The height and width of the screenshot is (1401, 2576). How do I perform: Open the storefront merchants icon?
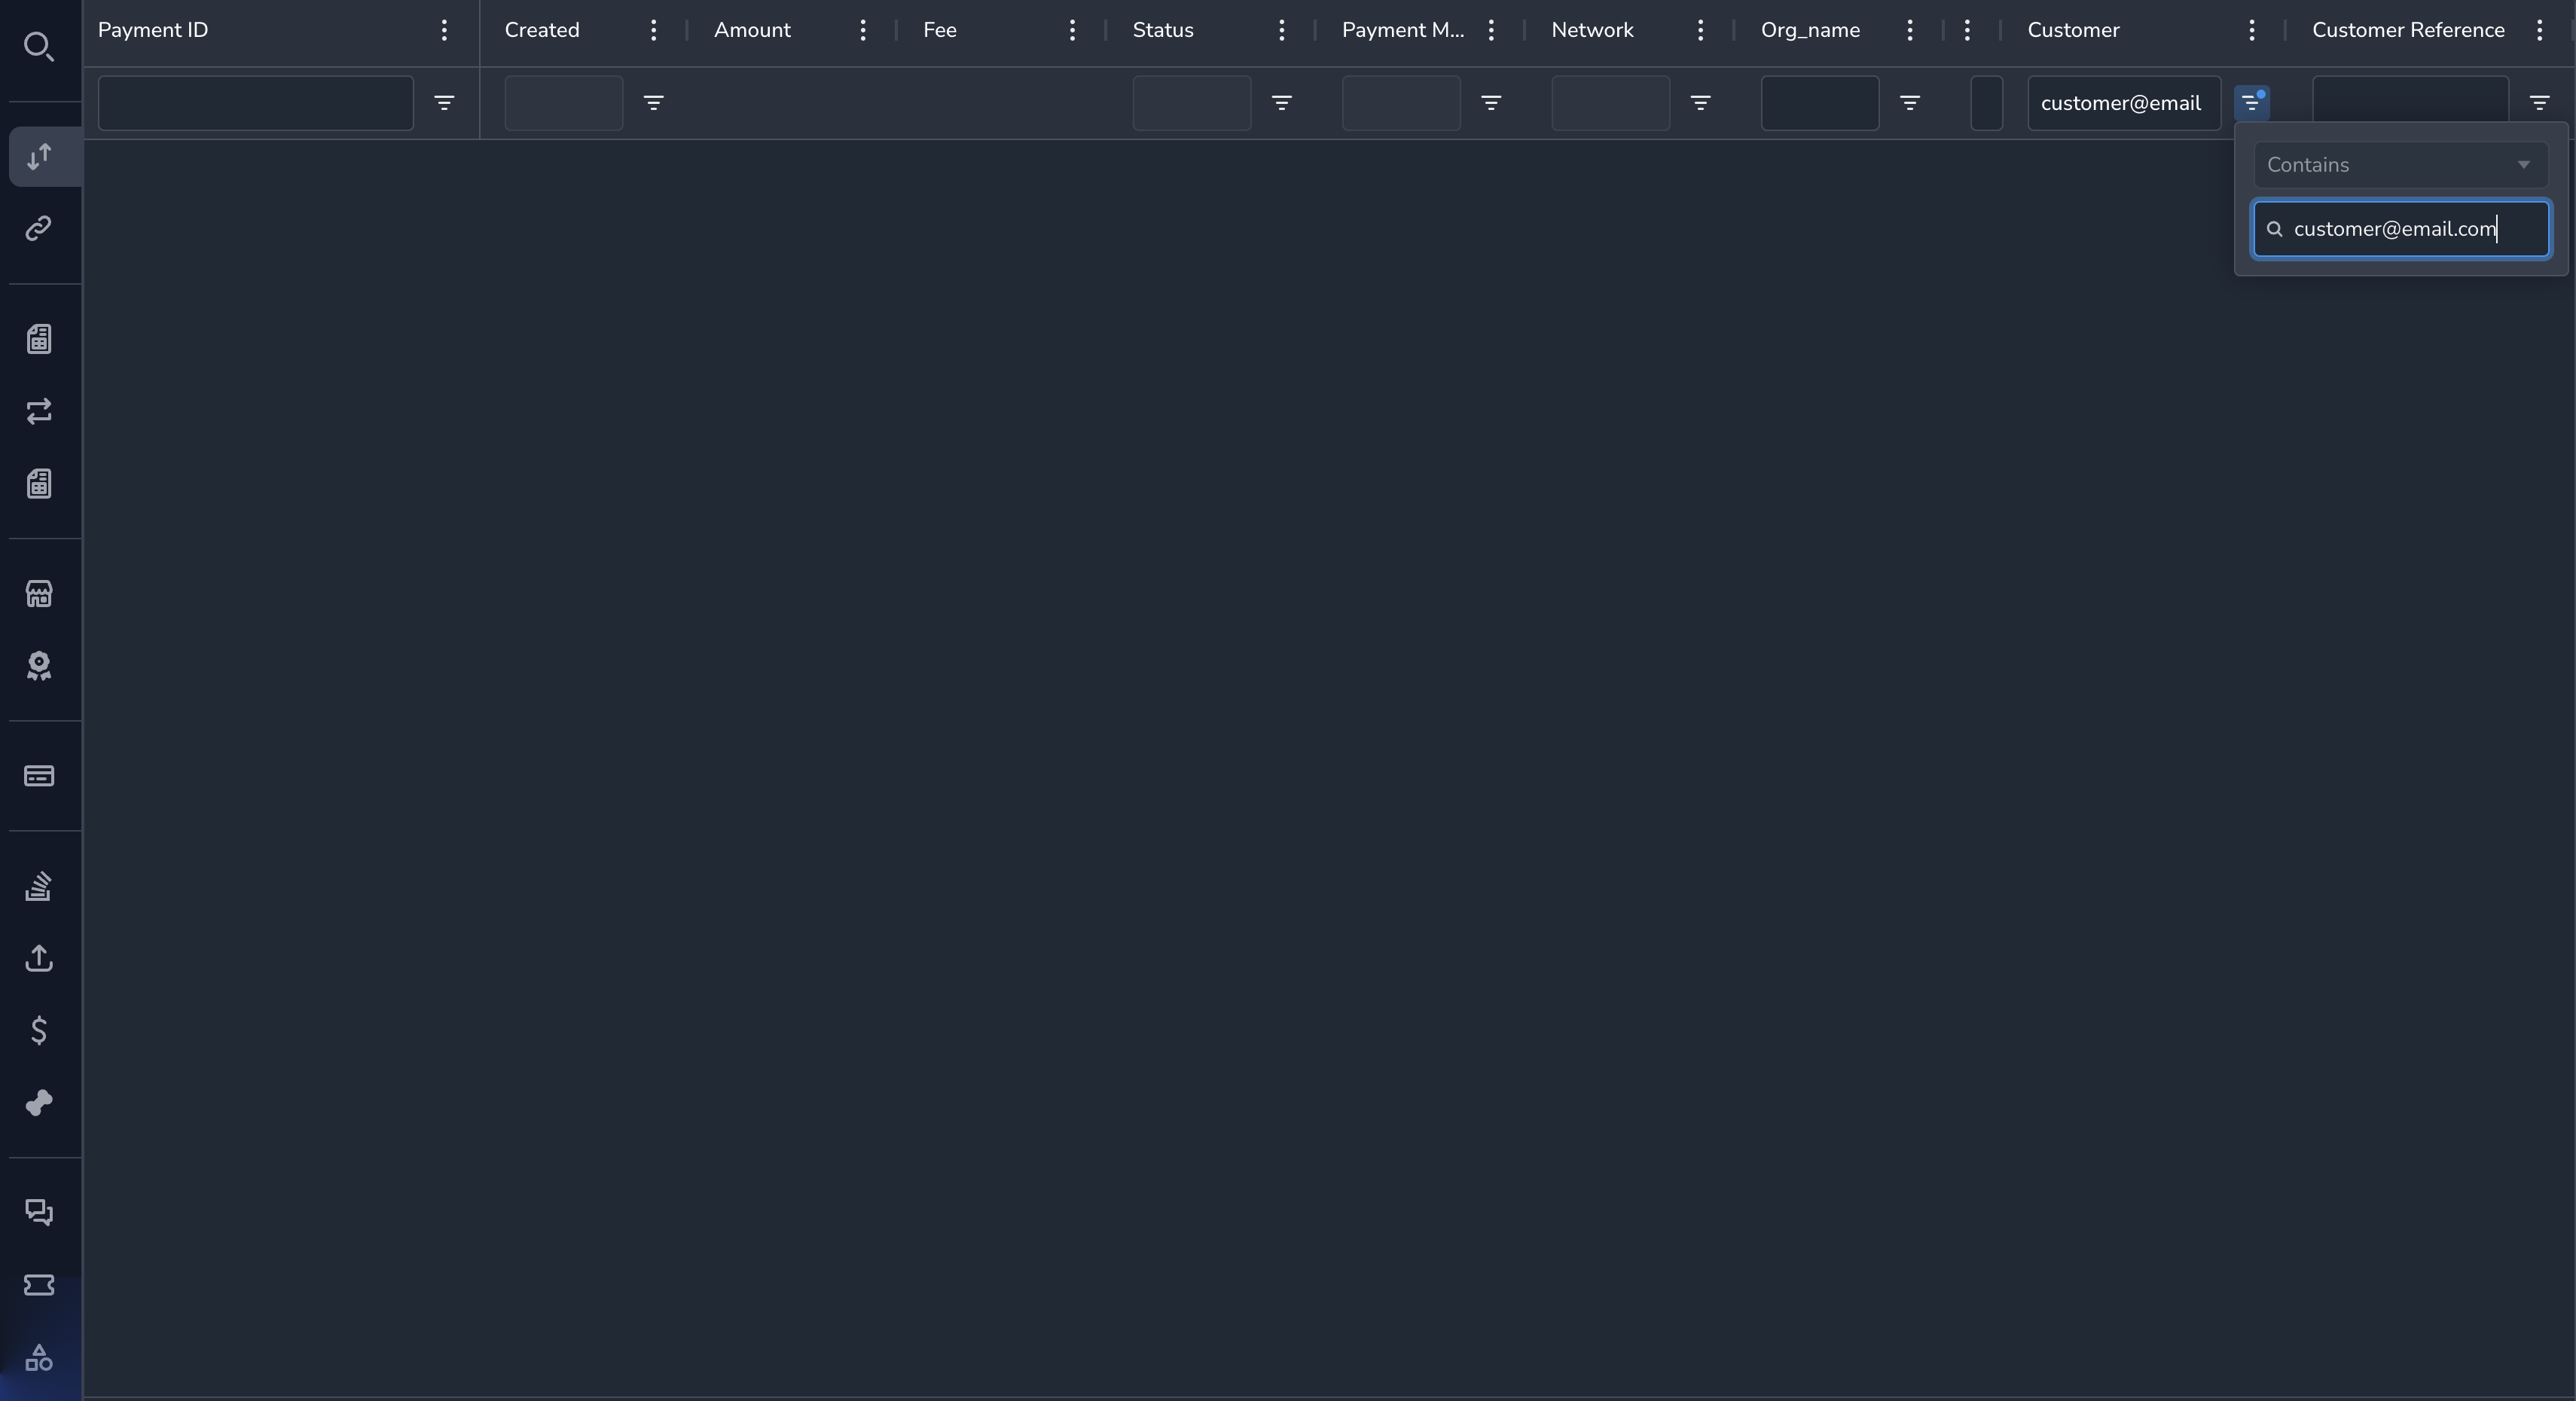(x=39, y=594)
